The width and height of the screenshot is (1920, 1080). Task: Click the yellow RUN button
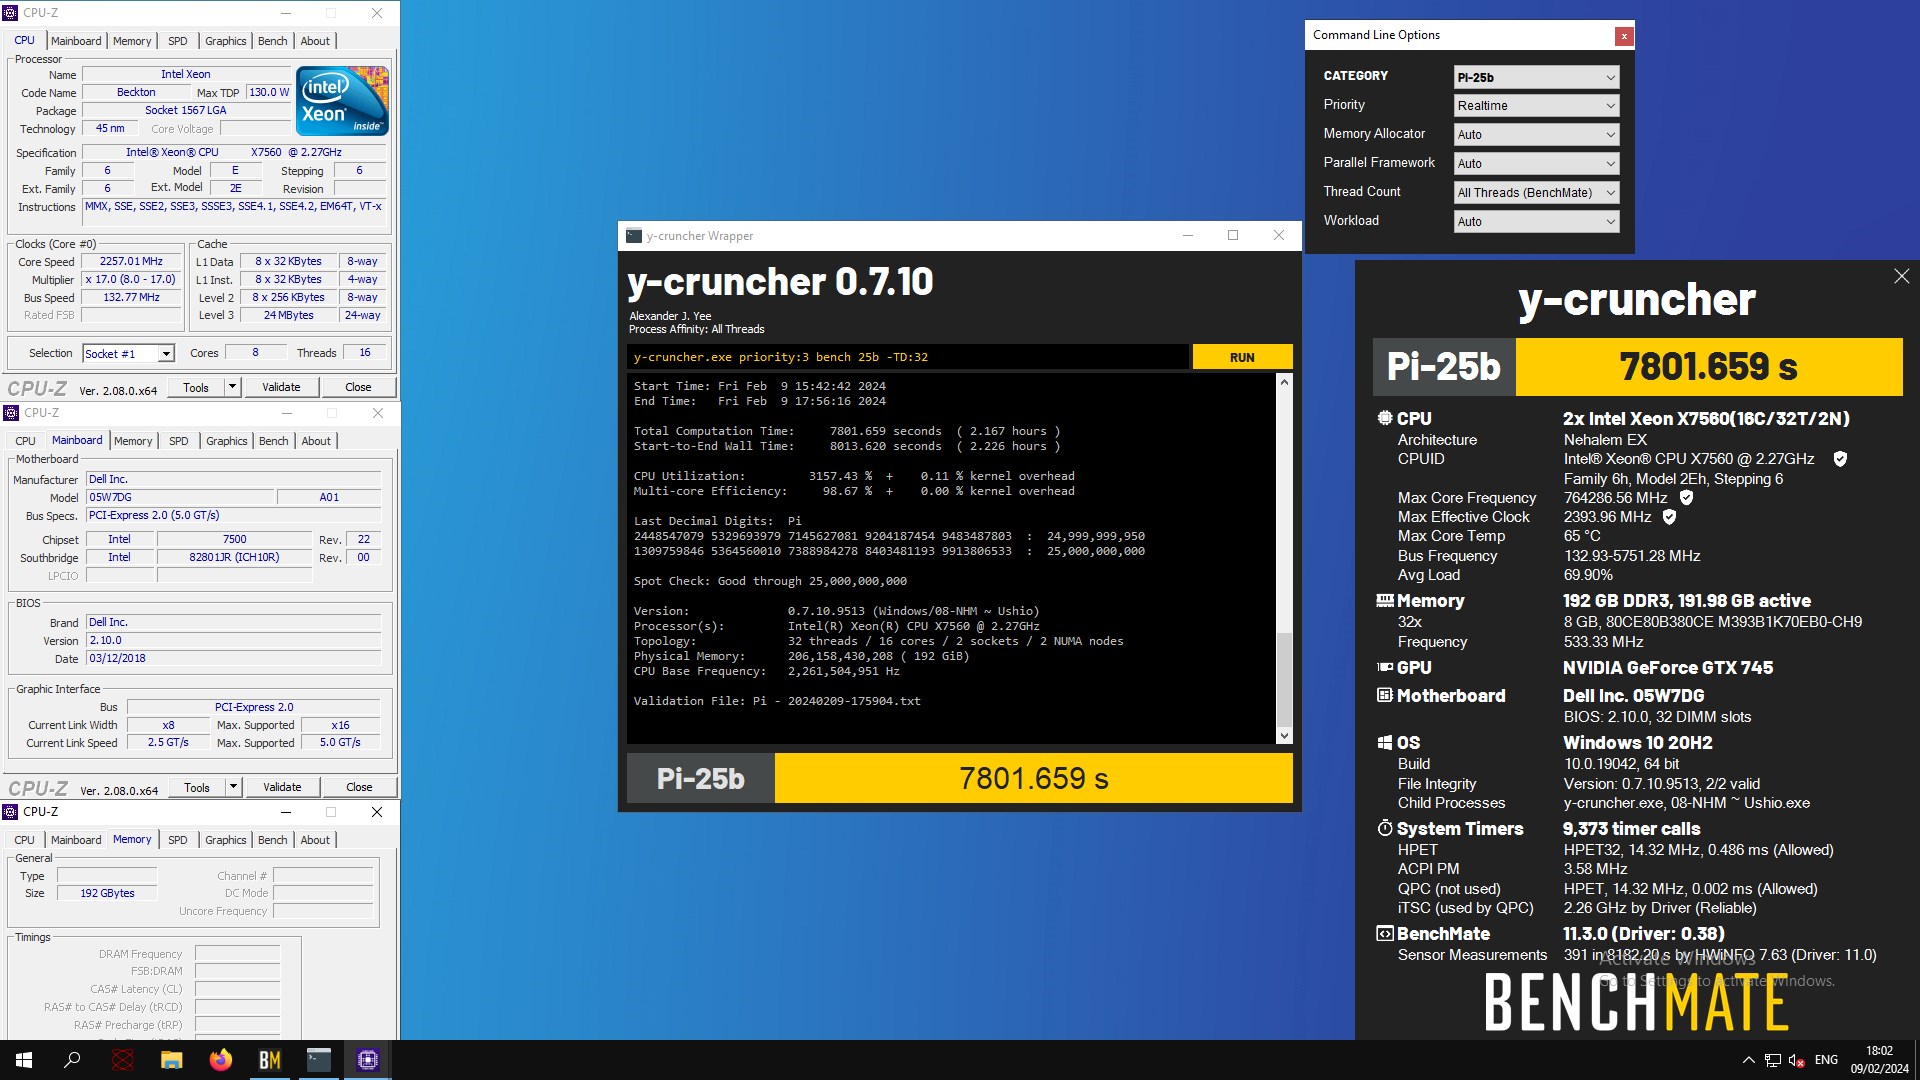click(1242, 357)
